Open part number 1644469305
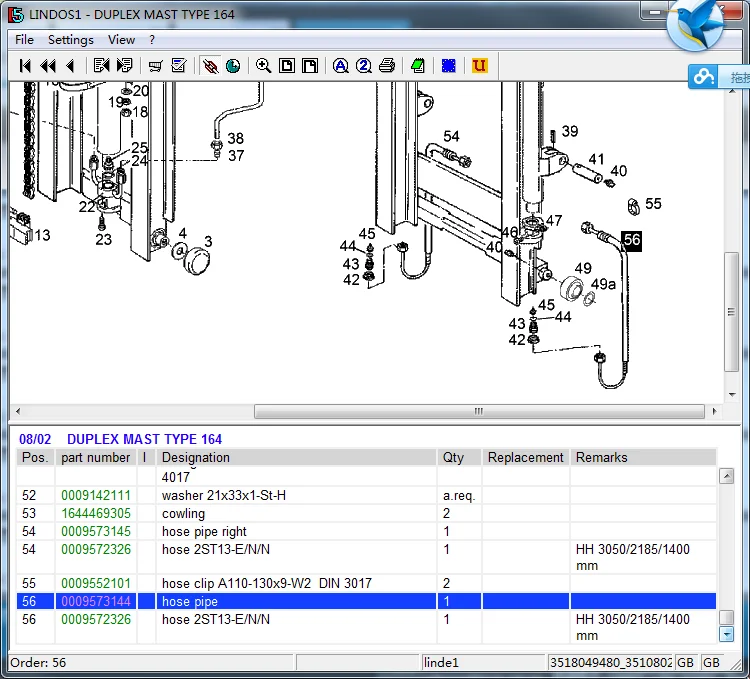This screenshot has height=679, width=750. click(96, 514)
